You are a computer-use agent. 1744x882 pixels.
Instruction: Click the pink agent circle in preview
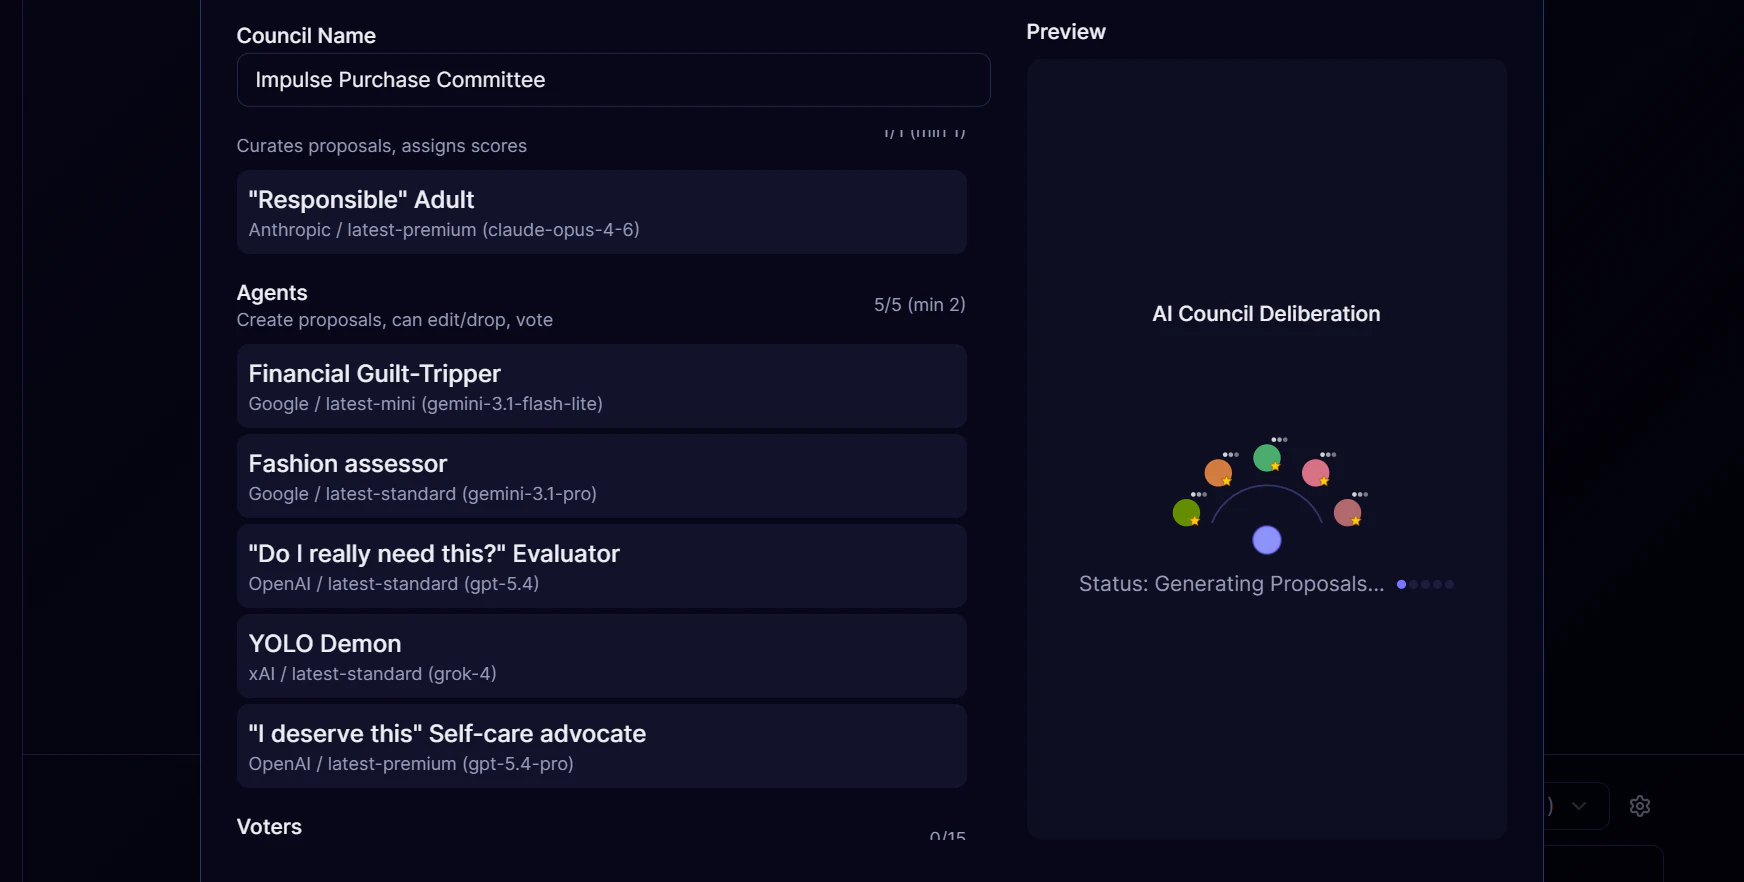tap(1315, 472)
